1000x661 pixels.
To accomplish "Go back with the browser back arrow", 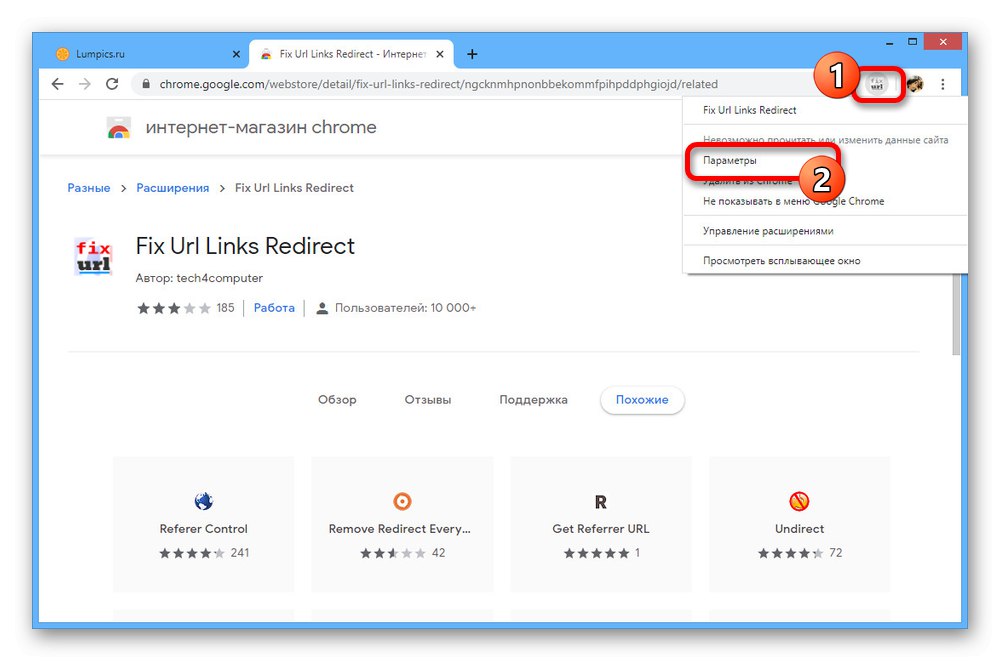I will pos(58,84).
